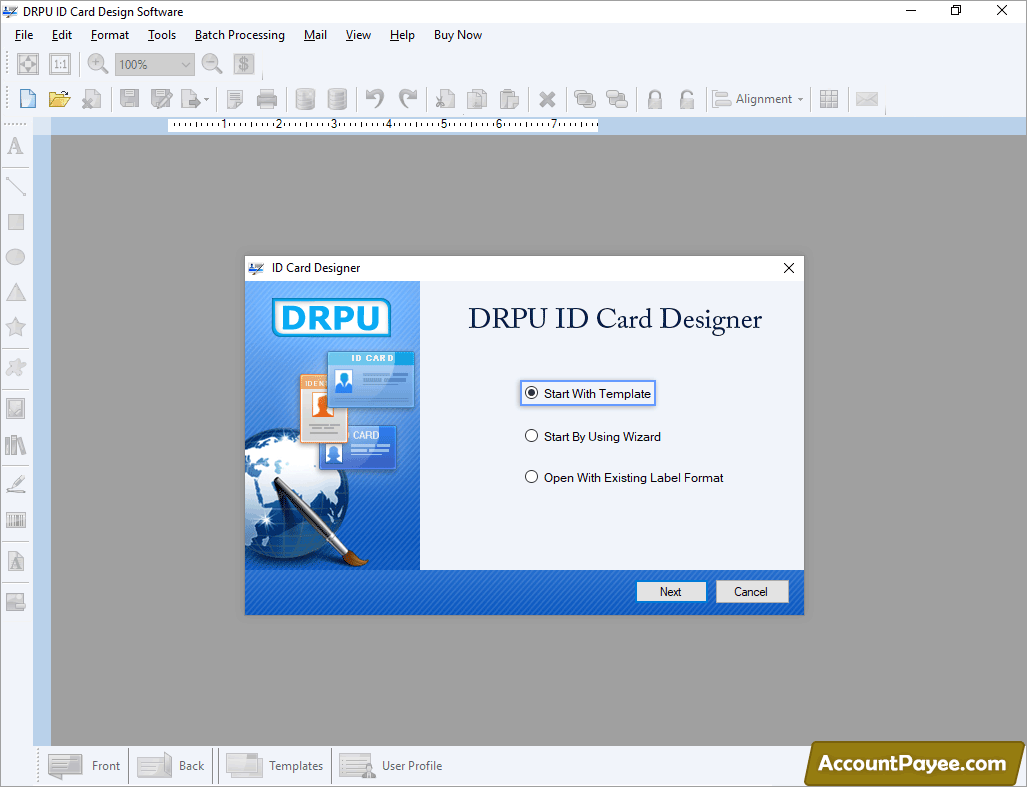The width and height of the screenshot is (1027, 787).
Task: Click the dollar sign toolbar icon
Action: [x=244, y=64]
